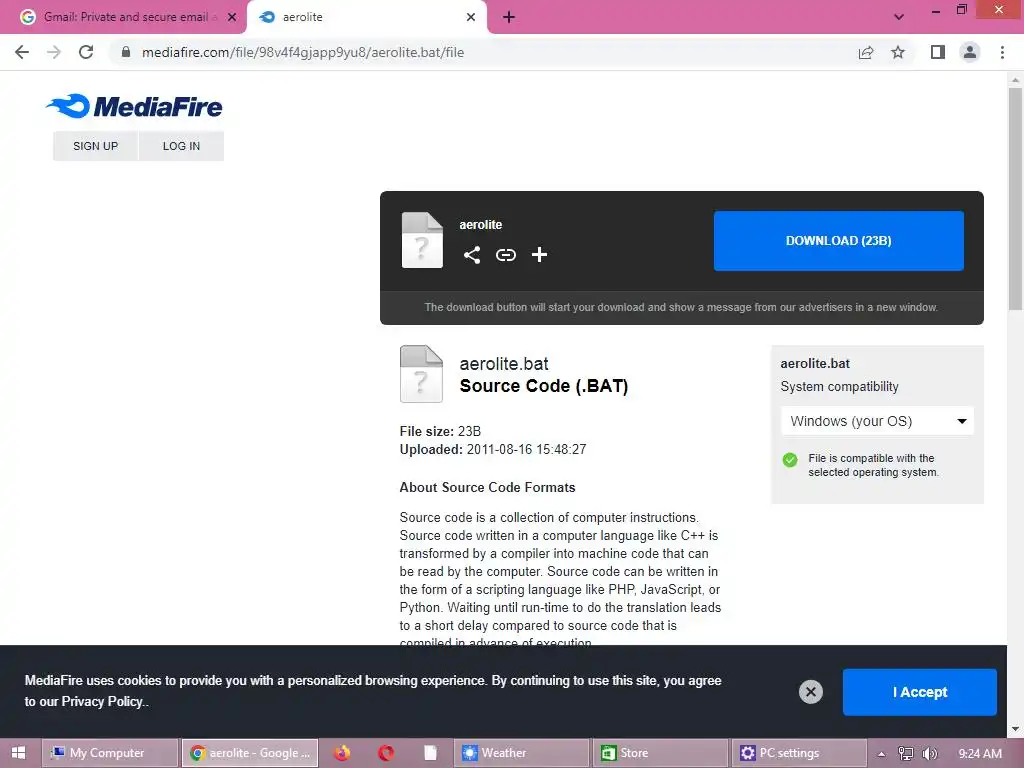Open PC settings from the taskbar
Image resolution: width=1024 pixels, height=768 pixels.
coord(799,753)
